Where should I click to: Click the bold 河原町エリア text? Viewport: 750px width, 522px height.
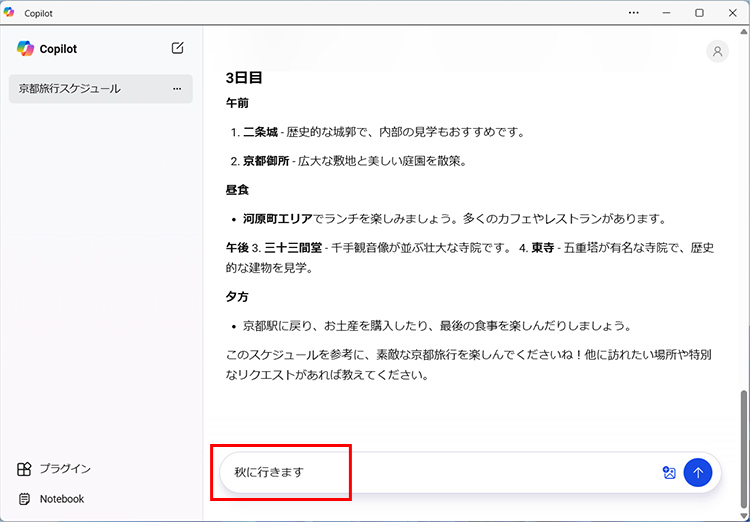277,218
